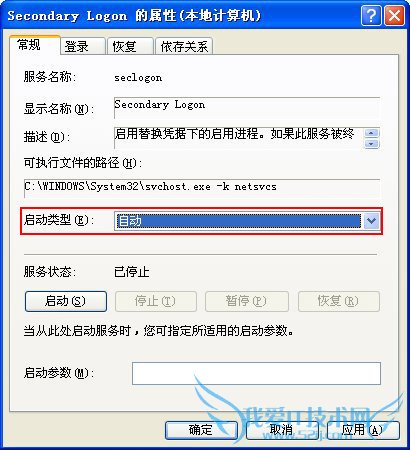Viewport: 410px width, 450px height.
Task: Click the question mark help button in title bar
Action: (x=371, y=16)
